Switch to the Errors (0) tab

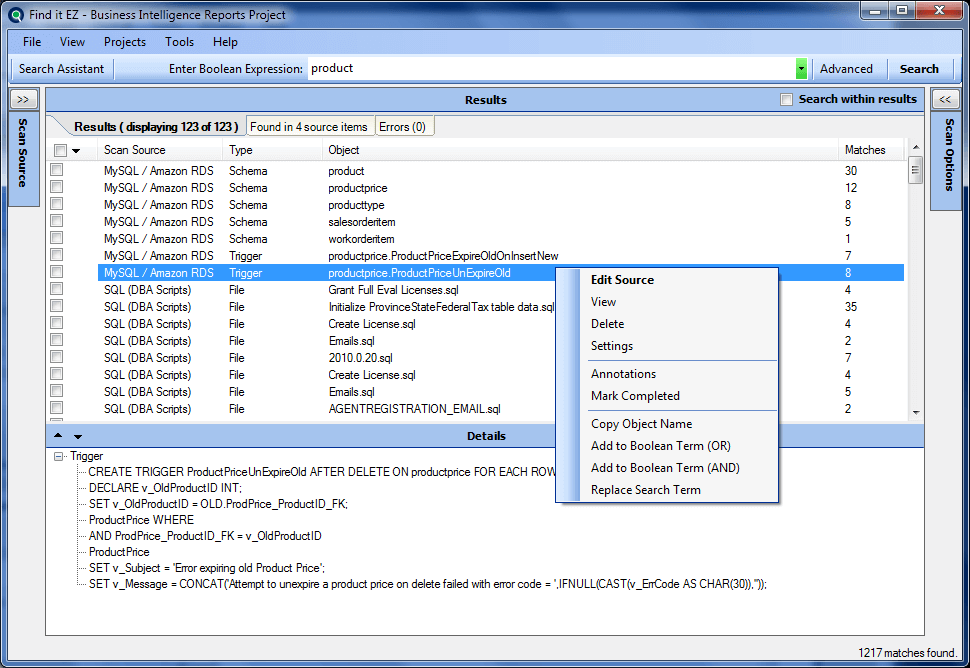point(402,127)
